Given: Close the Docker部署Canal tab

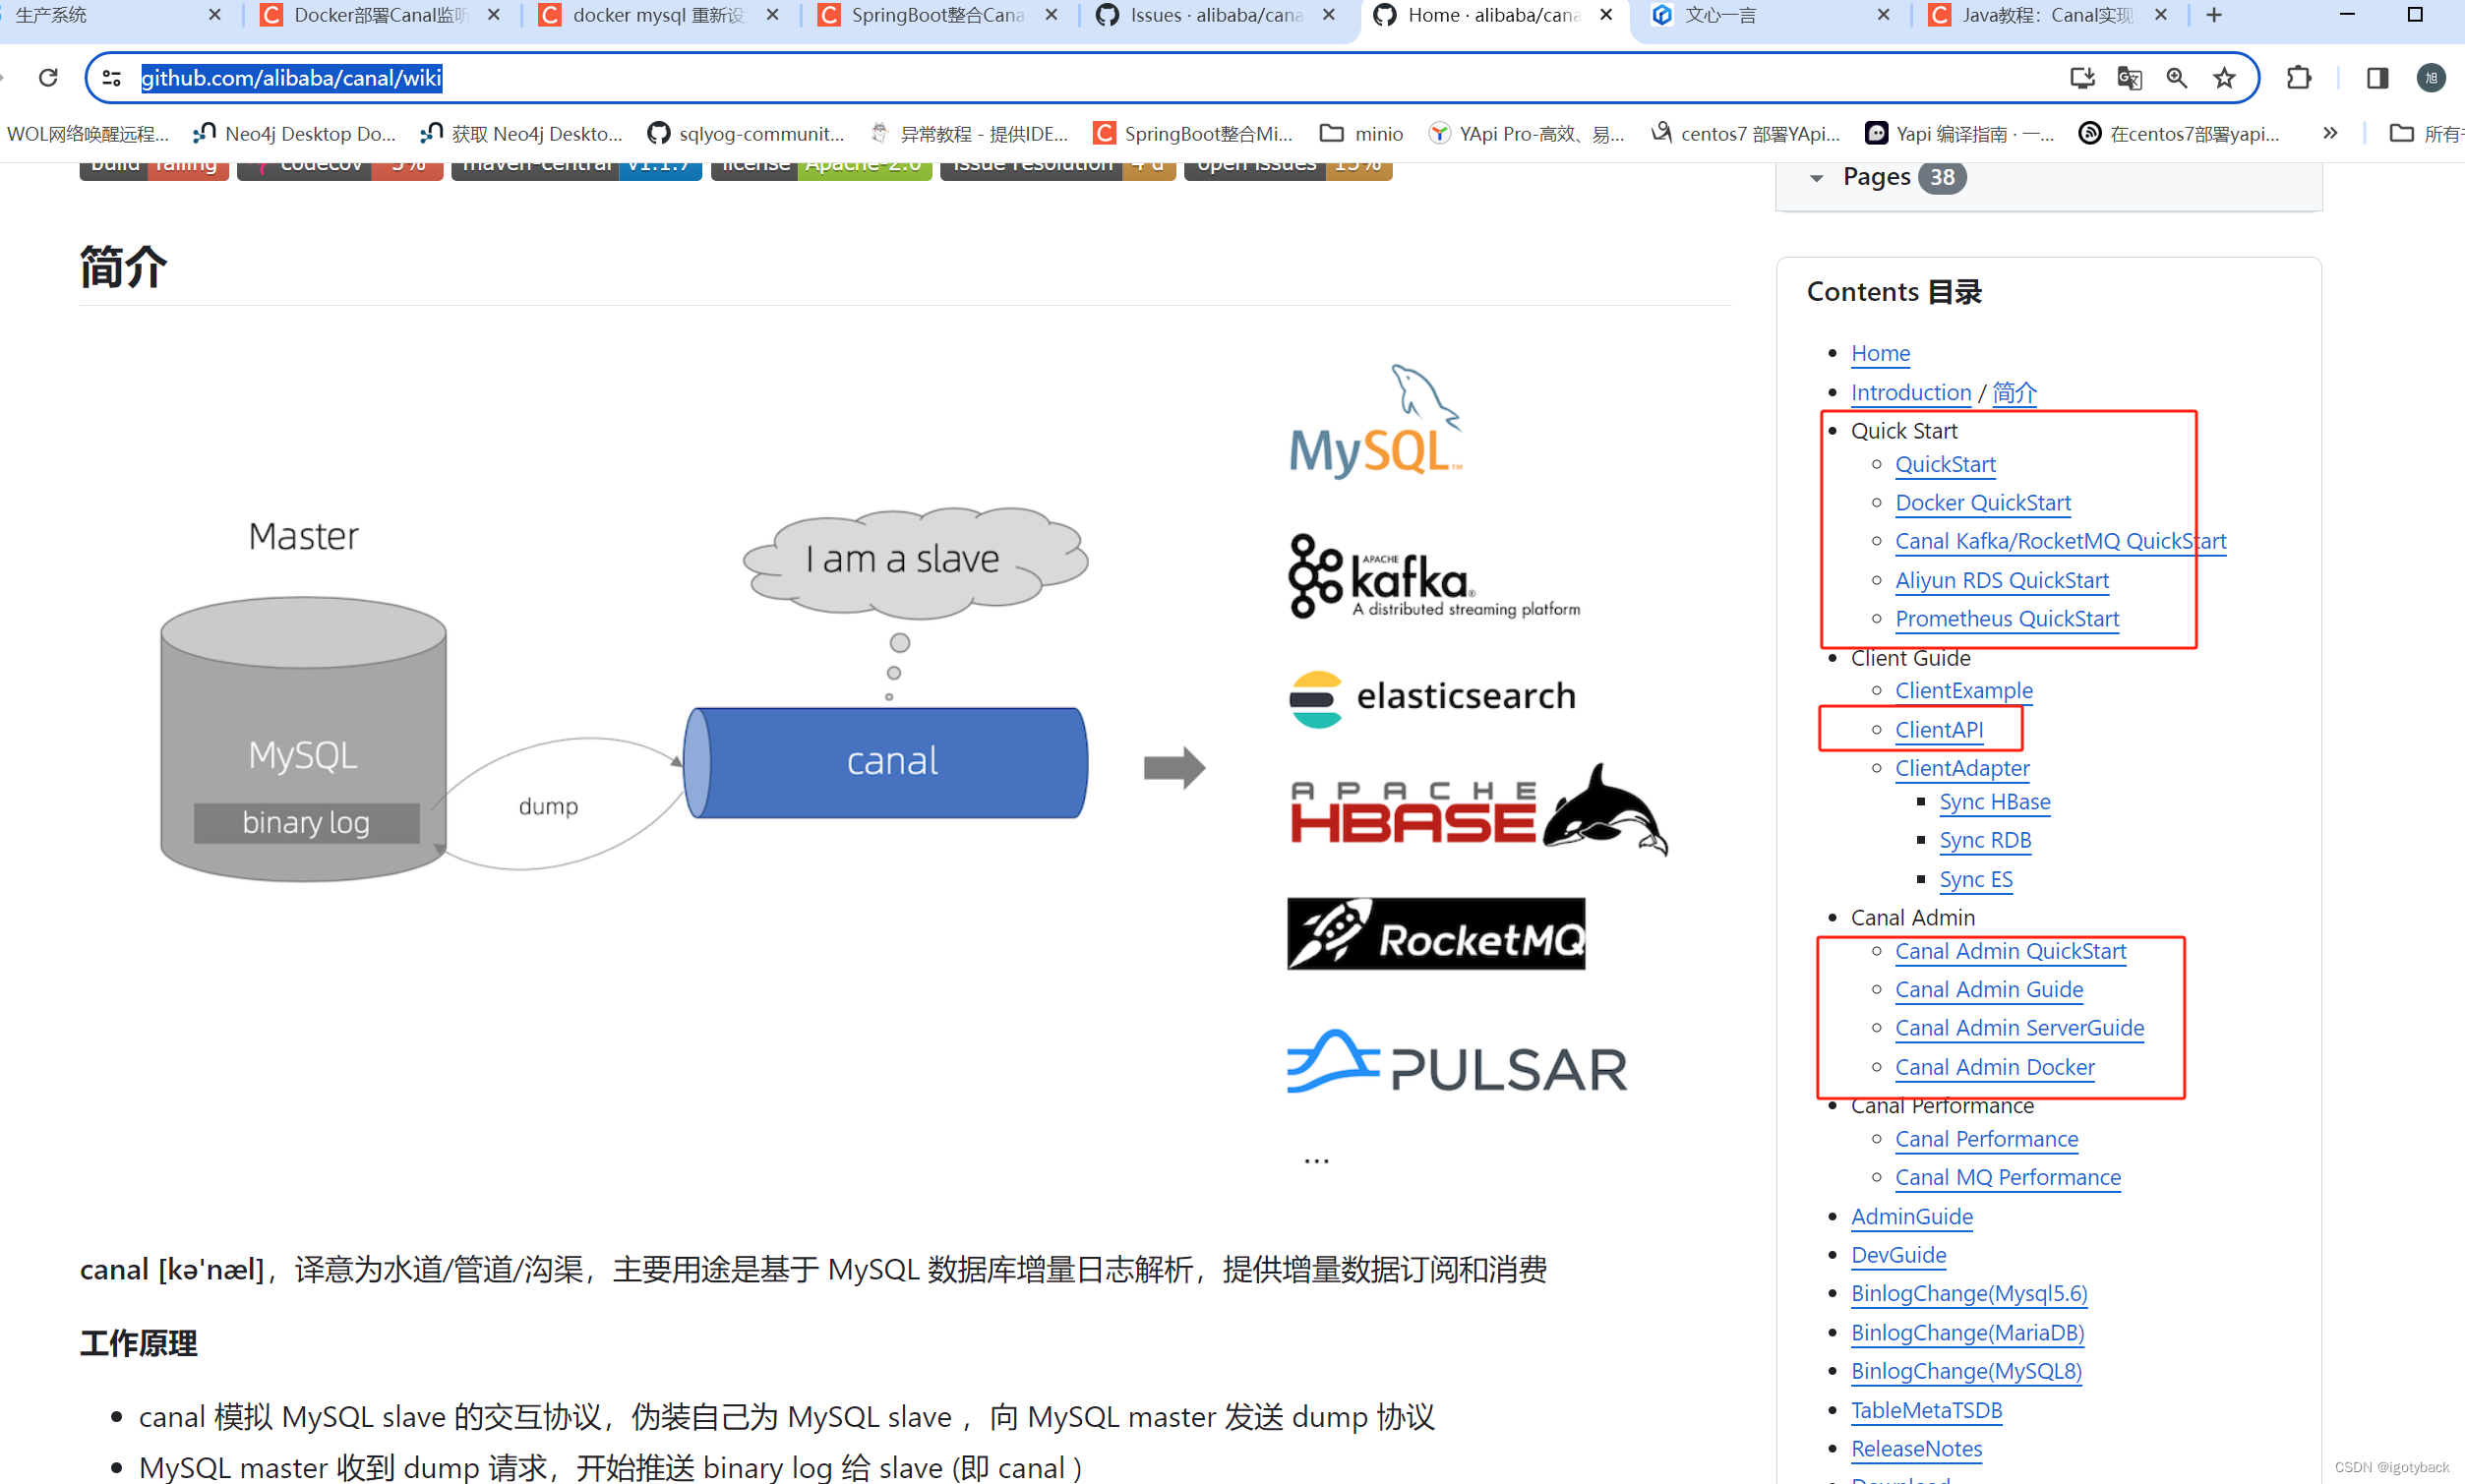Looking at the screenshot, I should pos(494,15).
